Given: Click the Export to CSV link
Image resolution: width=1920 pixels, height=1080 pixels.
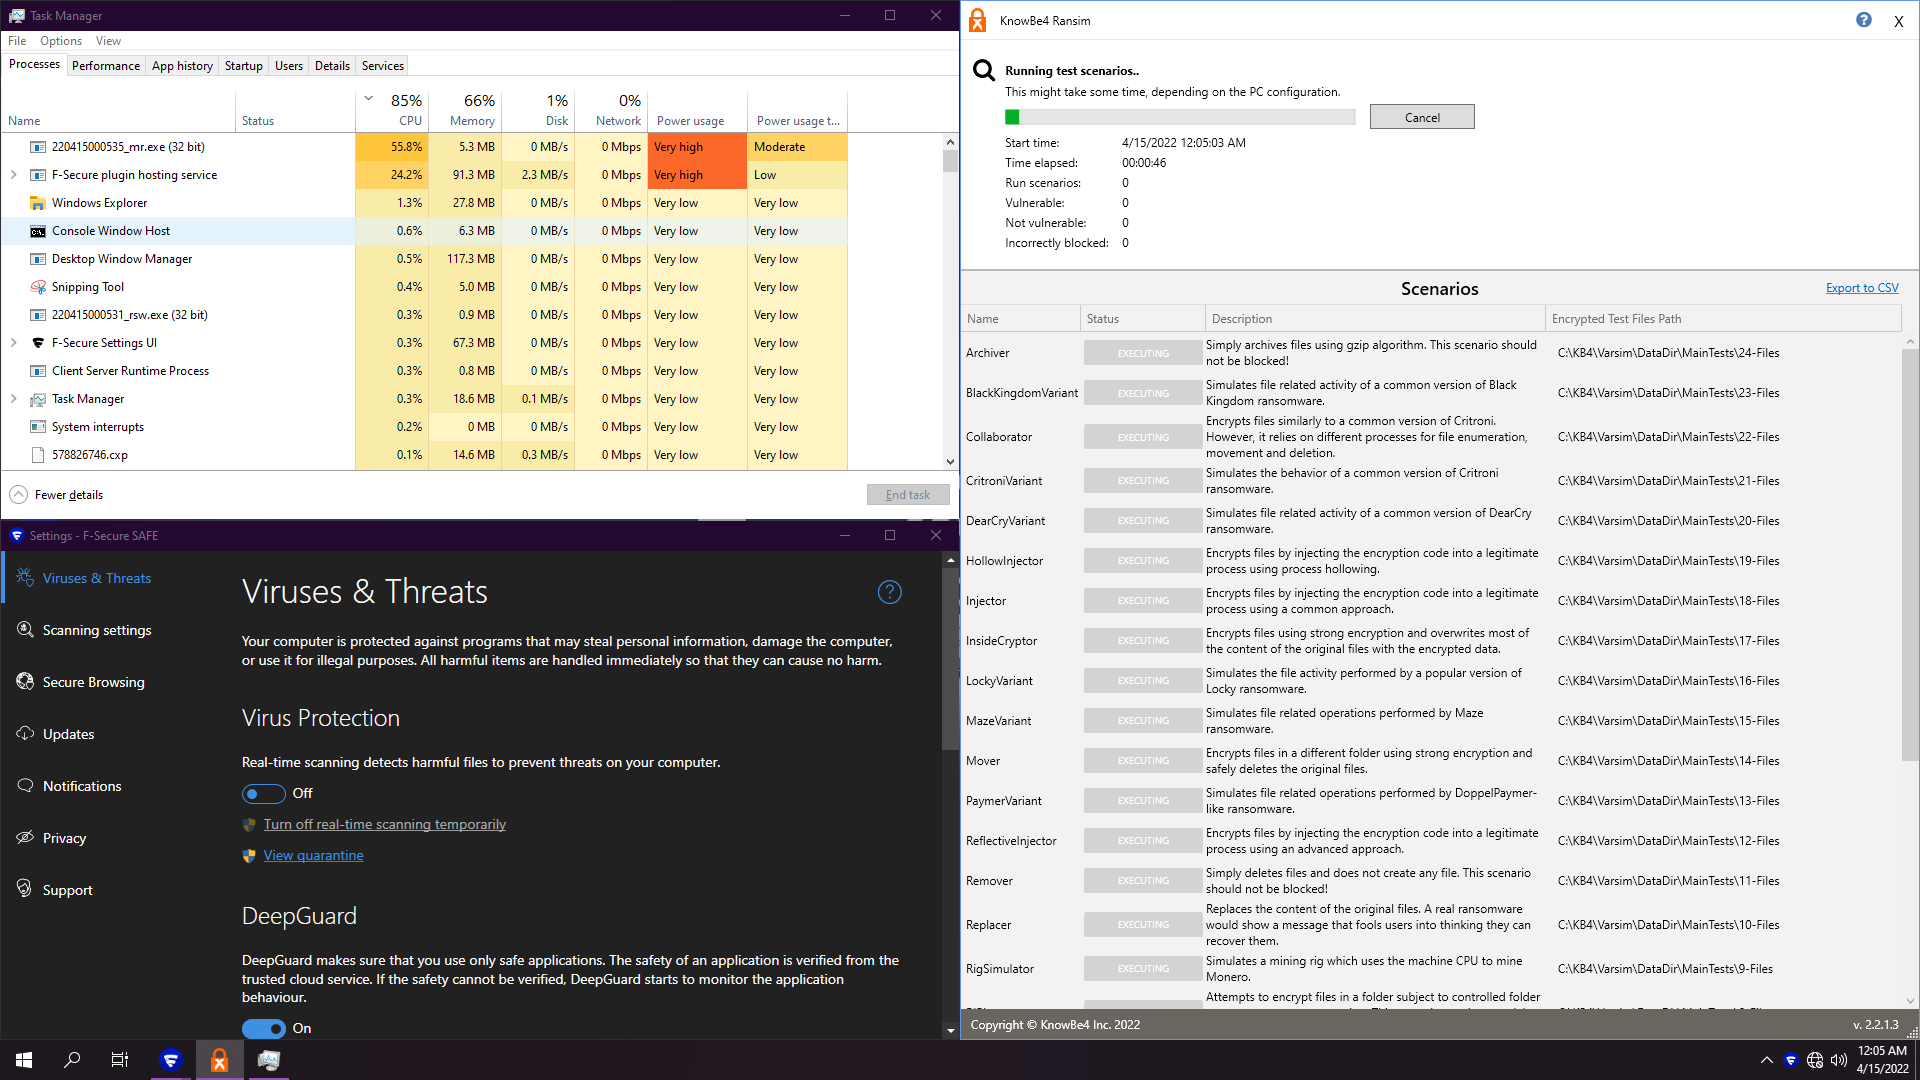Looking at the screenshot, I should [1861, 288].
